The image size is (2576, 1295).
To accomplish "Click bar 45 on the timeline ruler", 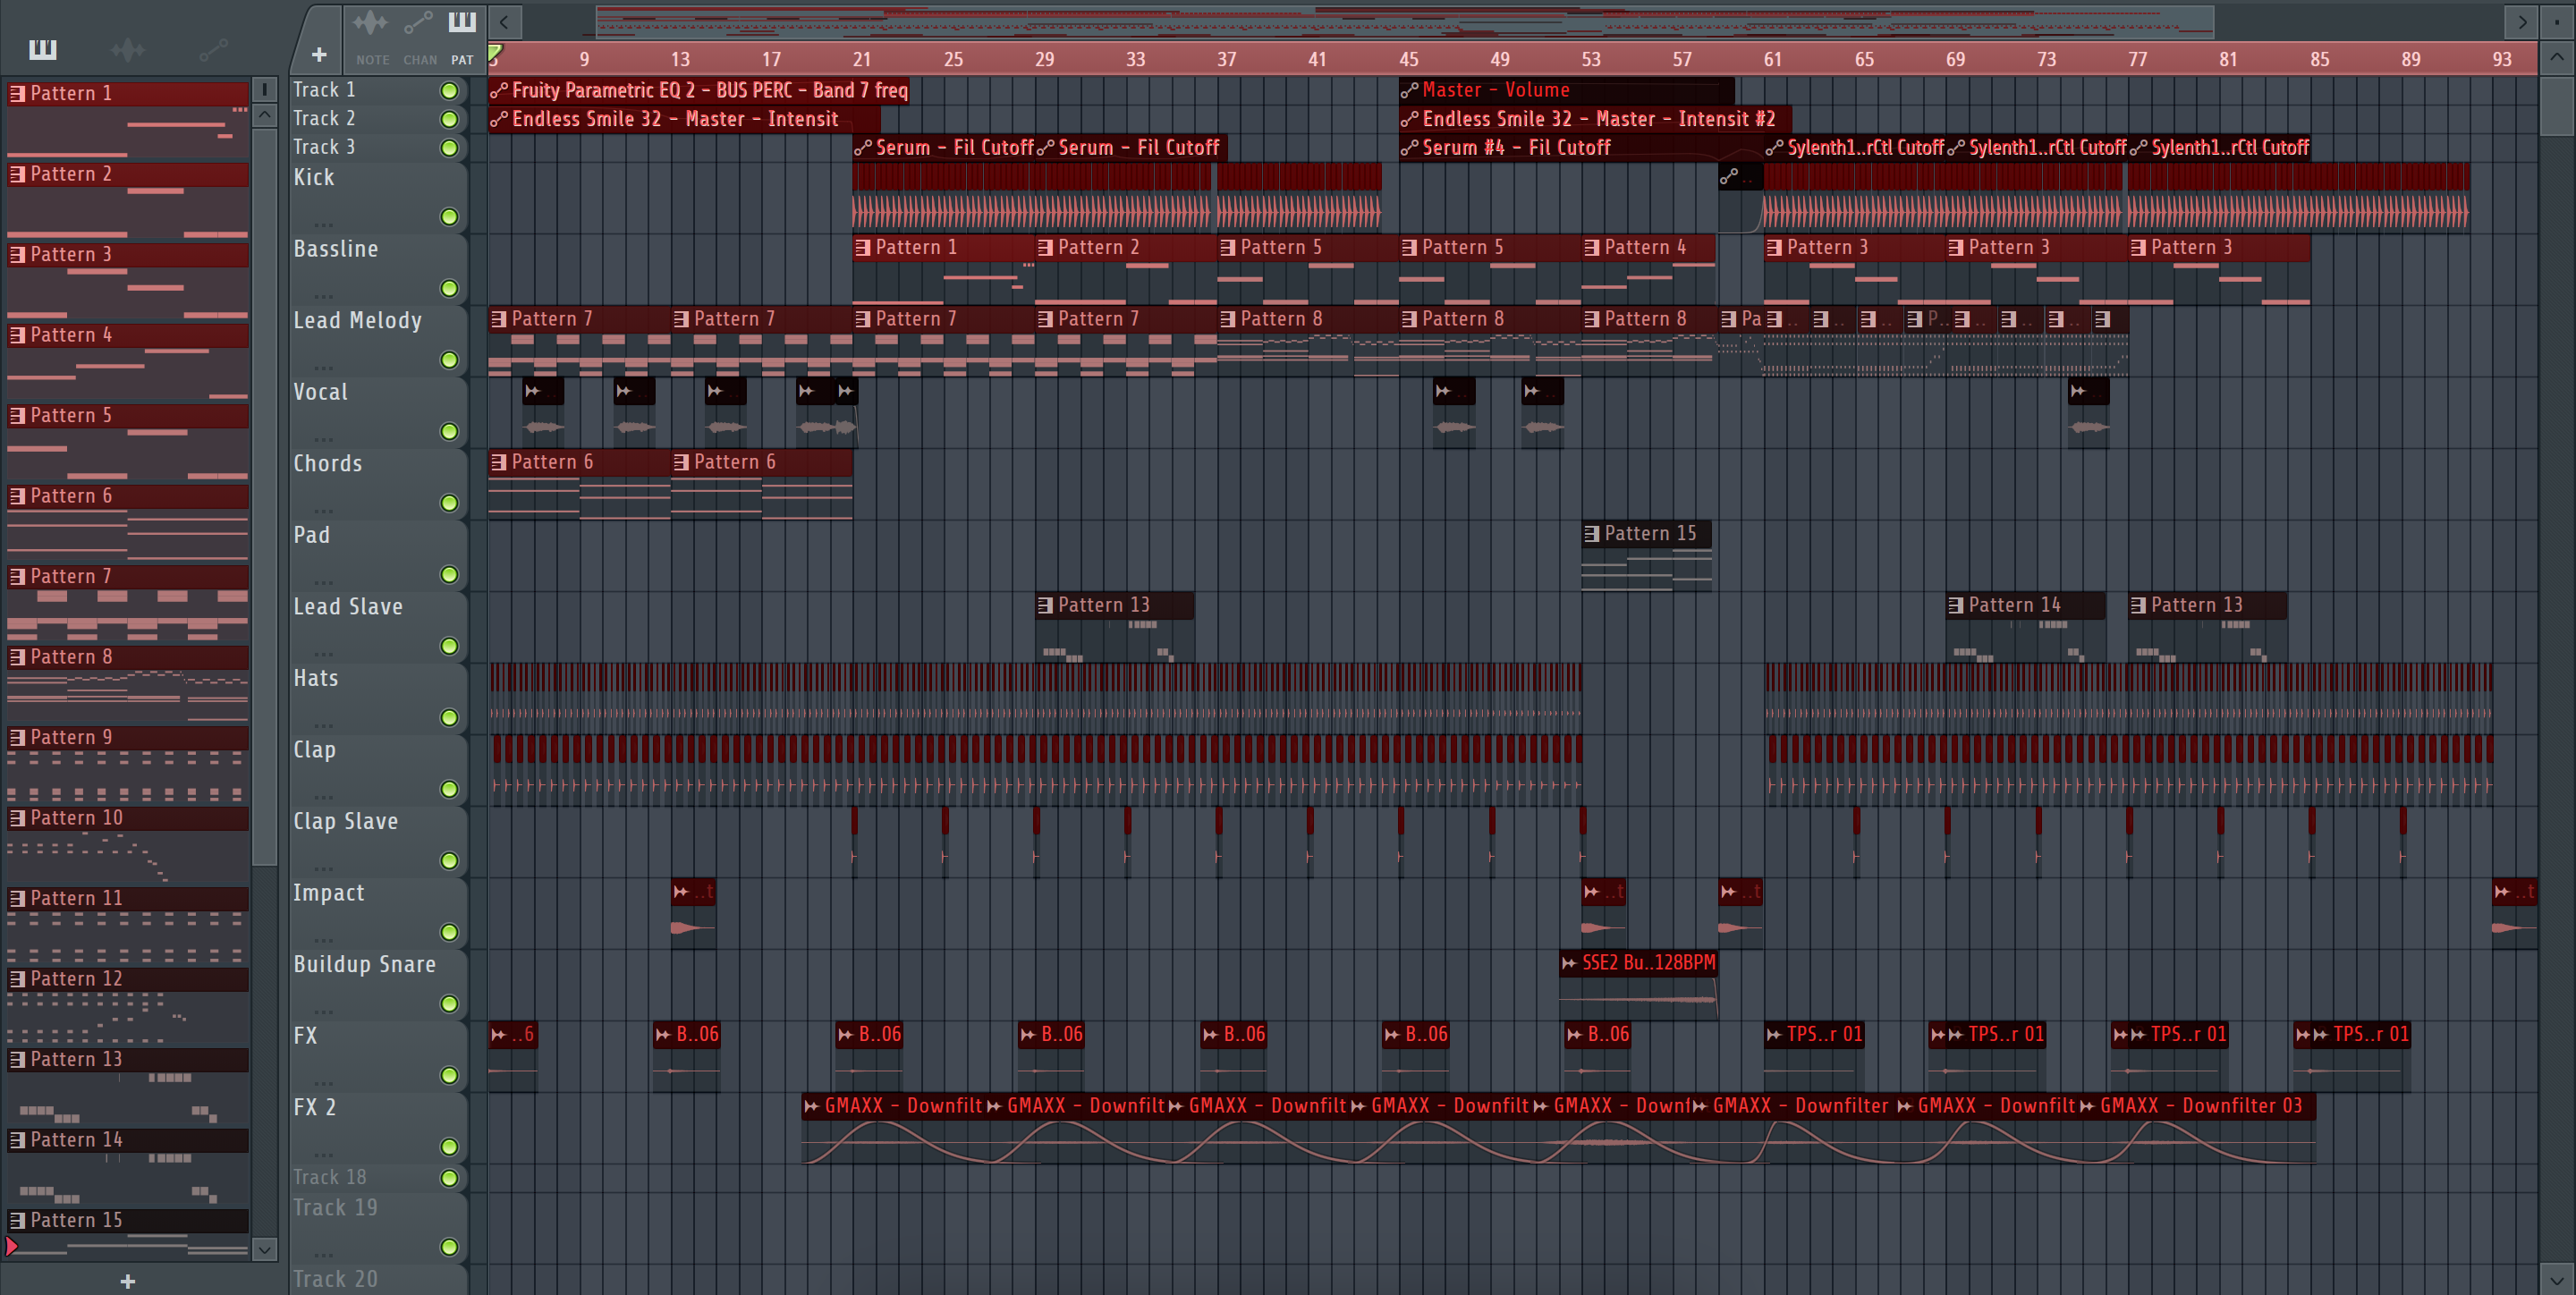I will pyautogui.click(x=1408, y=60).
